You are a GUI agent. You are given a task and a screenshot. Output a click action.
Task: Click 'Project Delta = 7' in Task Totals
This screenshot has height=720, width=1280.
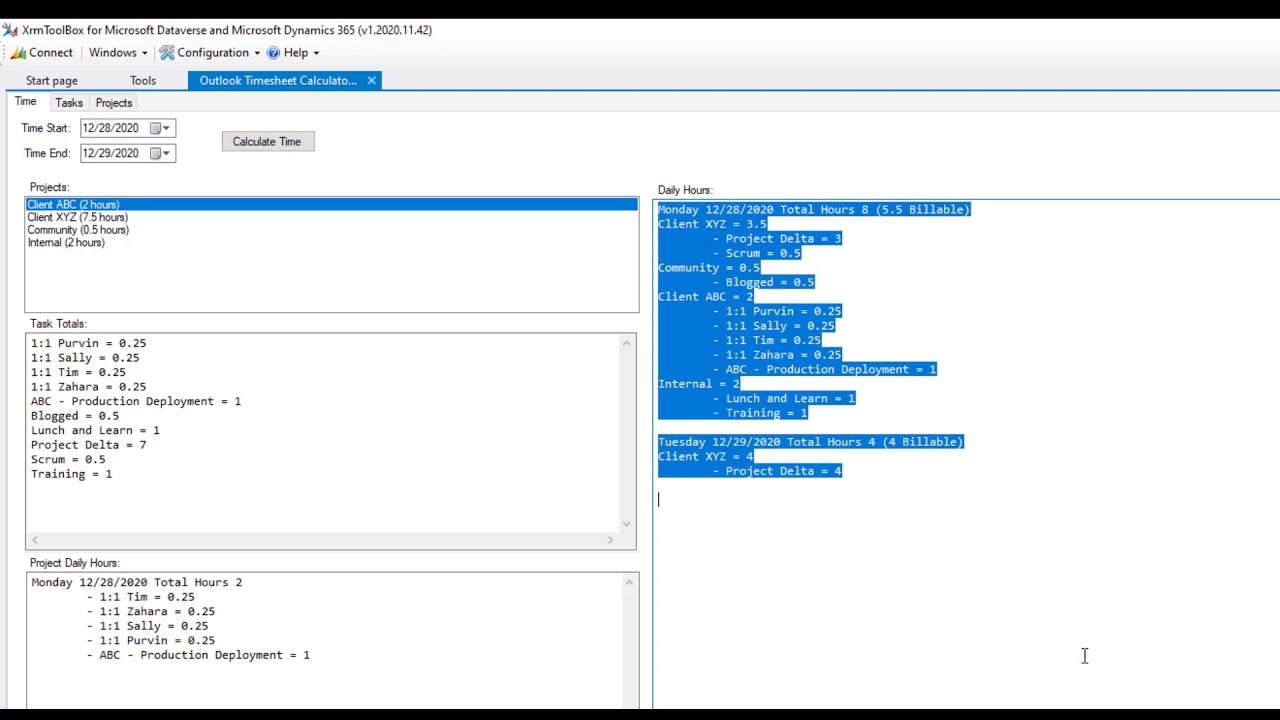point(88,445)
